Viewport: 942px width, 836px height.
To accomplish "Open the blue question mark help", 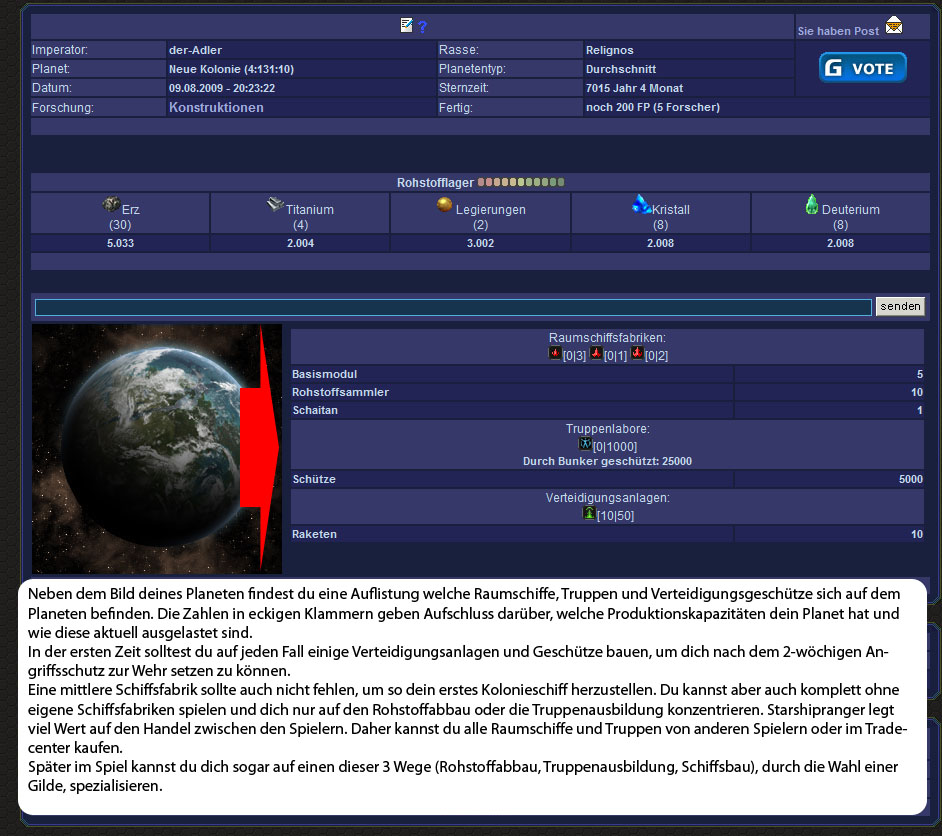I will 422,27.
